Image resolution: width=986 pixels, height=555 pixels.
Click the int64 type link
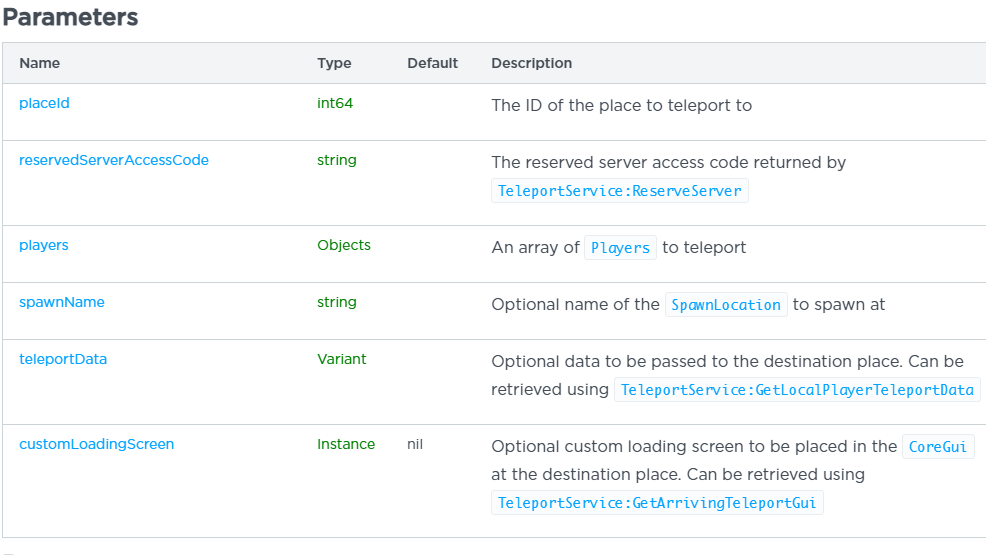(335, 103)
